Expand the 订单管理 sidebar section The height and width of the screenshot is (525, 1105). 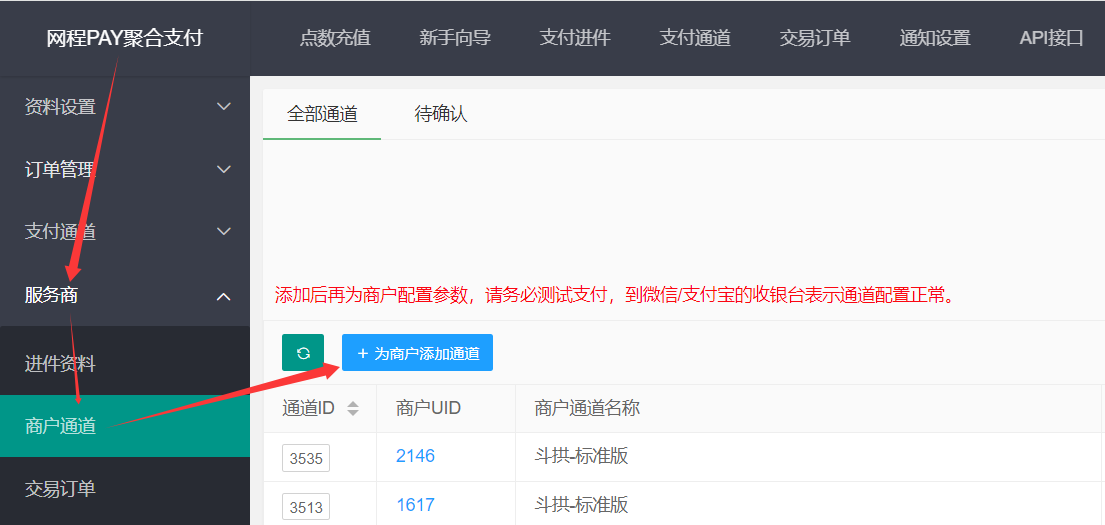[124, 170]
